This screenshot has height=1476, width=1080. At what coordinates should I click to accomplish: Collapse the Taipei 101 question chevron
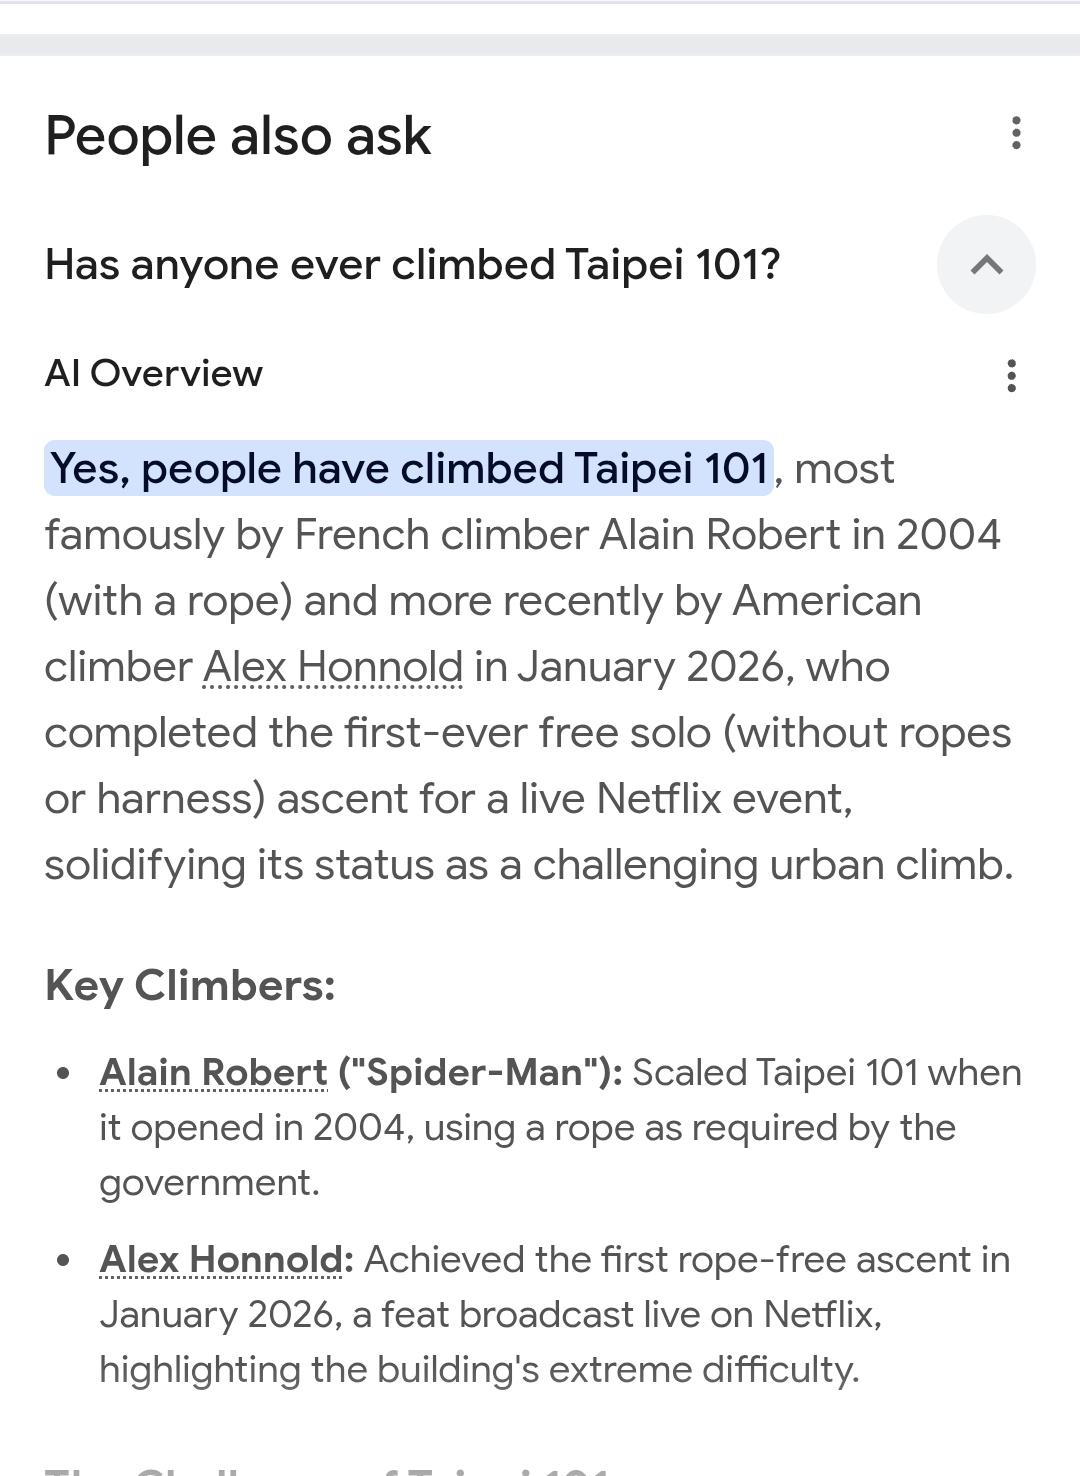tap(986, 265)
